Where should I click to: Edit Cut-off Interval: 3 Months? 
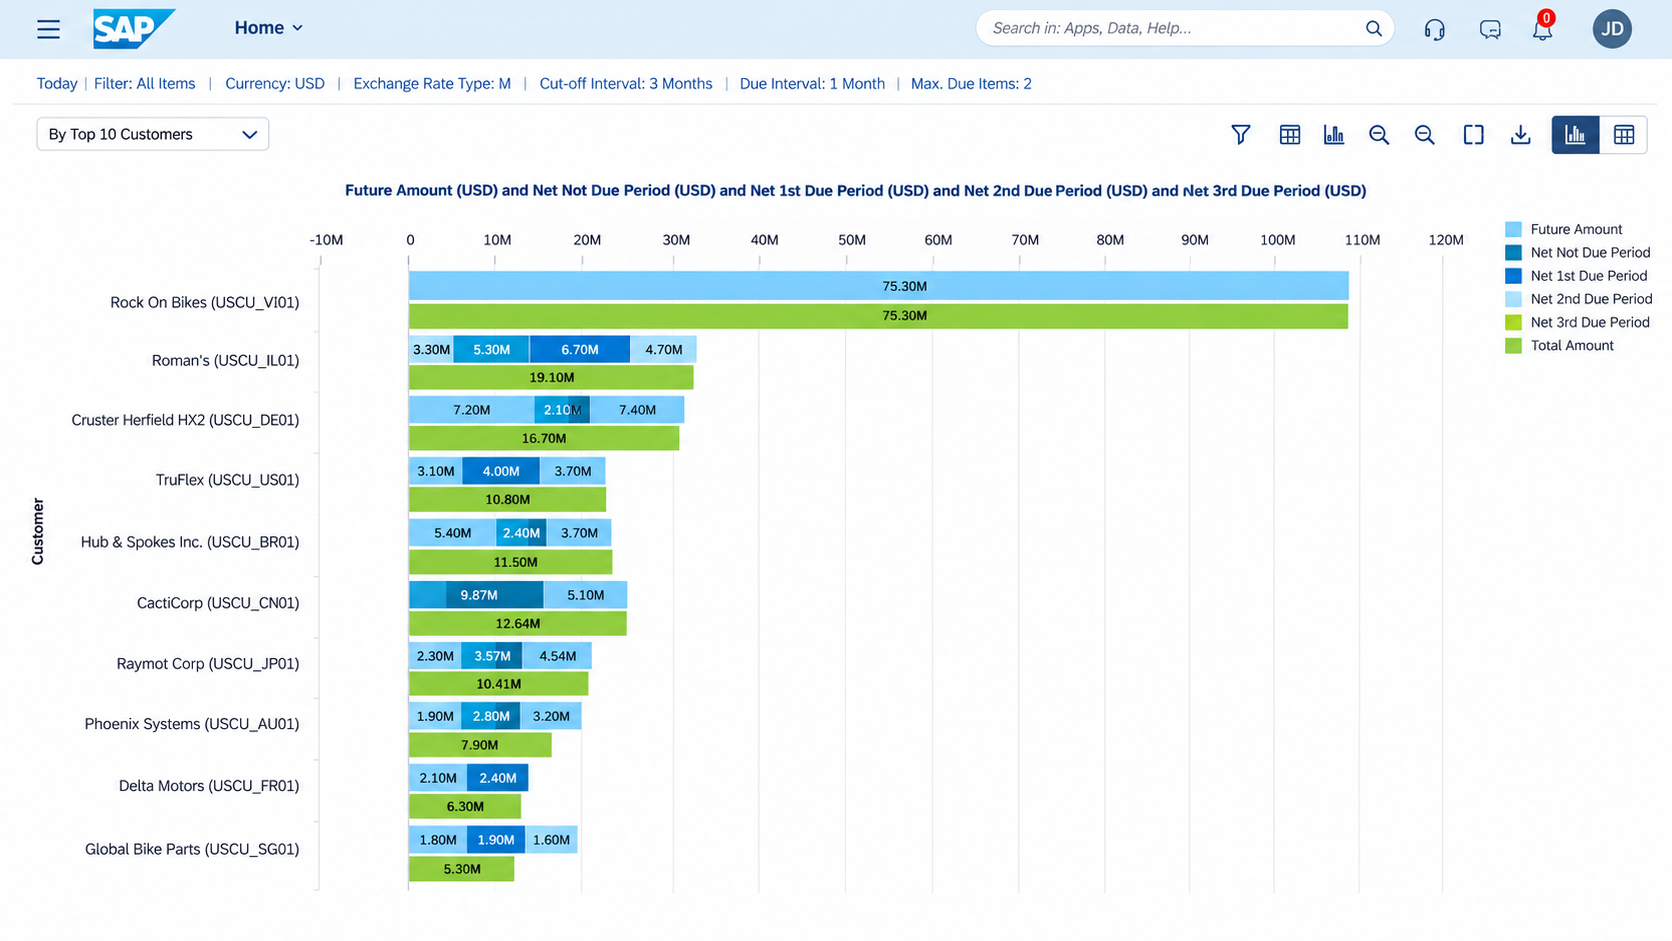click(626, 84)
